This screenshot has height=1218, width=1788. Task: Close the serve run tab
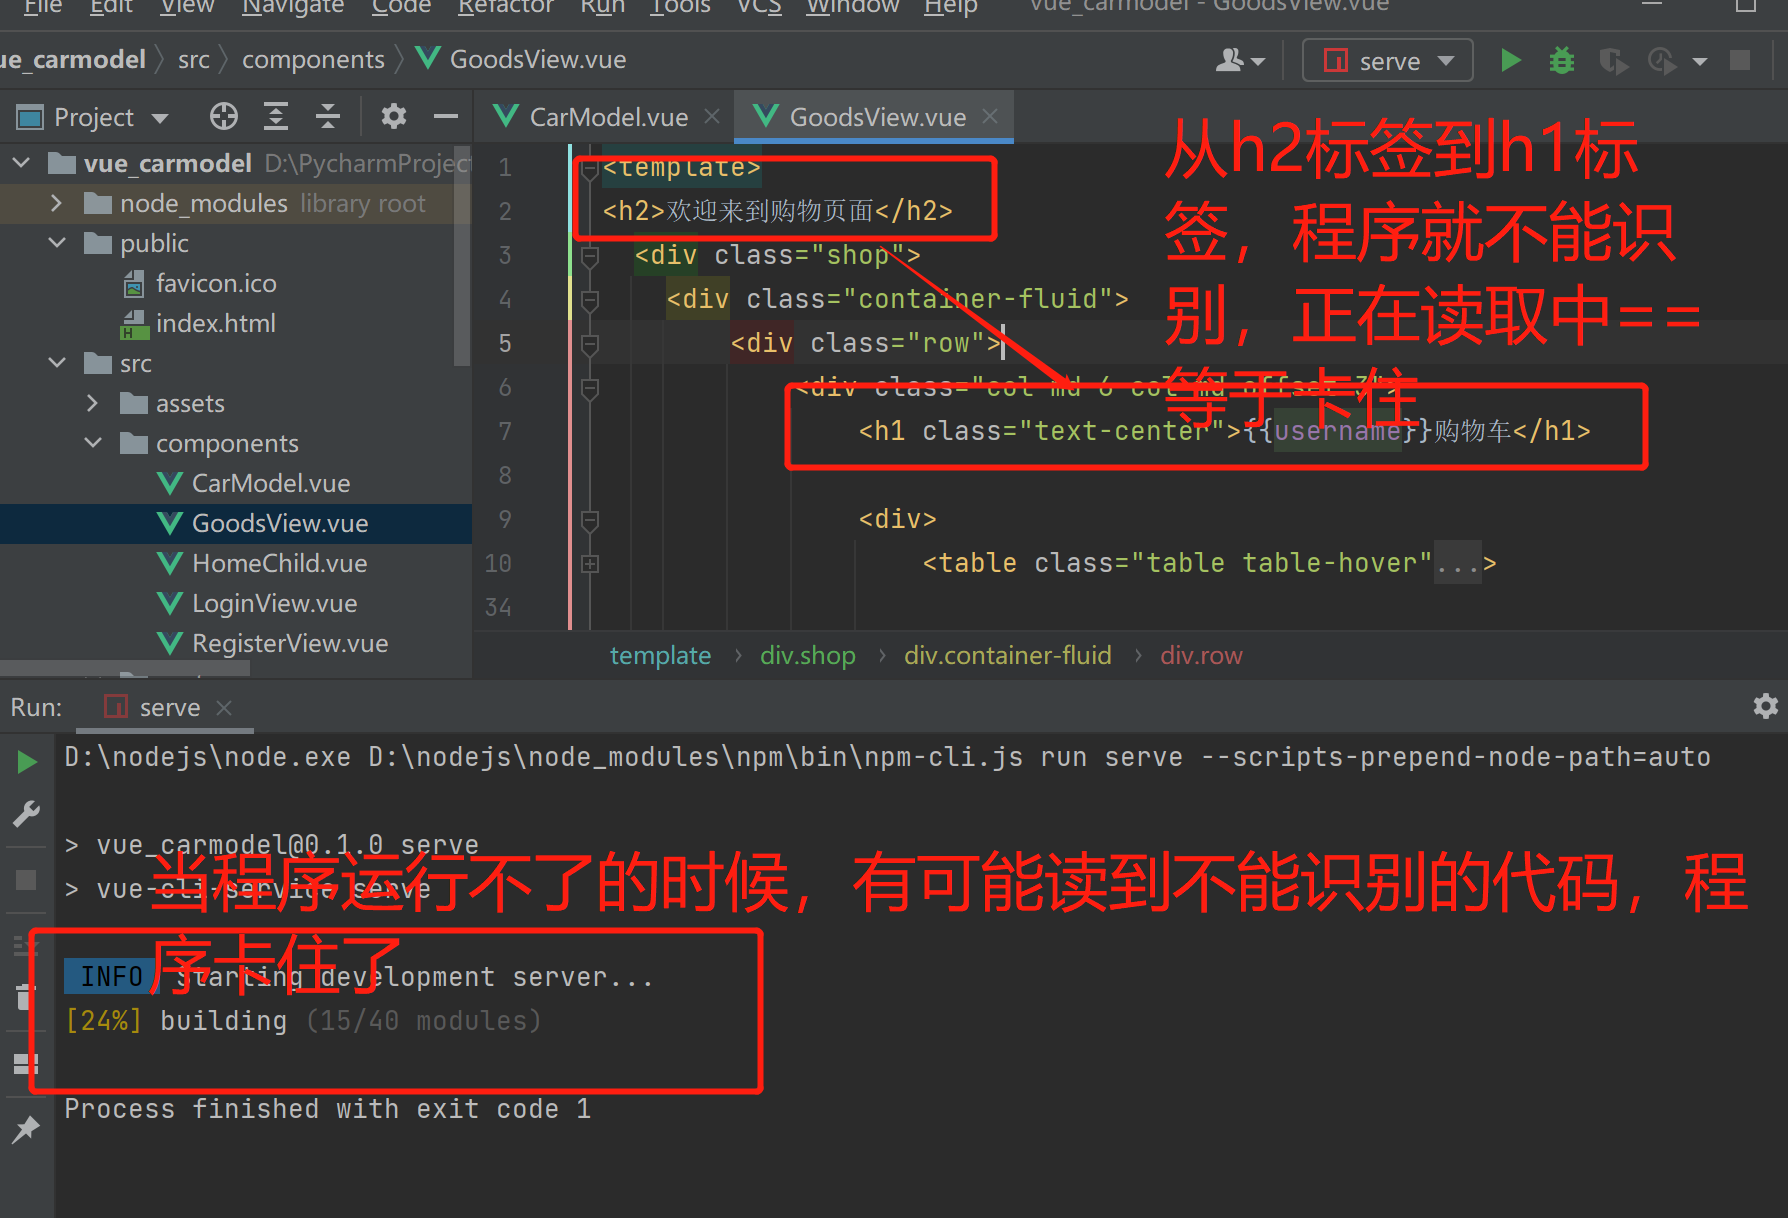click(x=224, y=708)
